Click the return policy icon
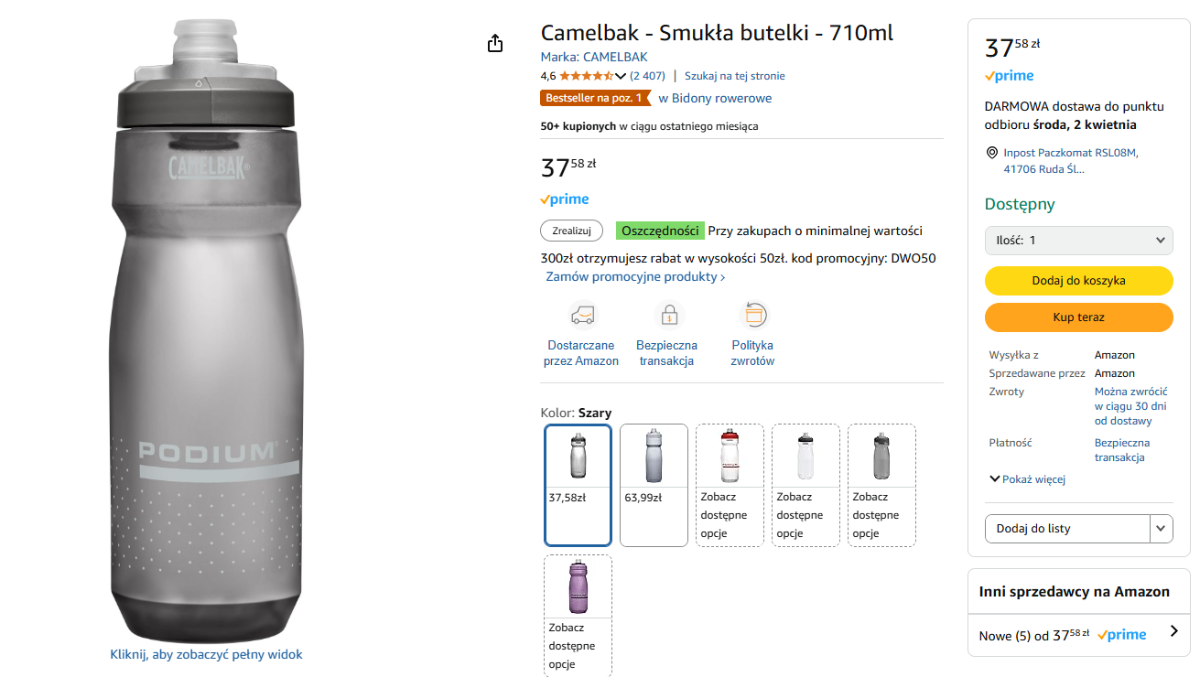This screenshot has height=677, width=1200. click(x=753, y=315)
